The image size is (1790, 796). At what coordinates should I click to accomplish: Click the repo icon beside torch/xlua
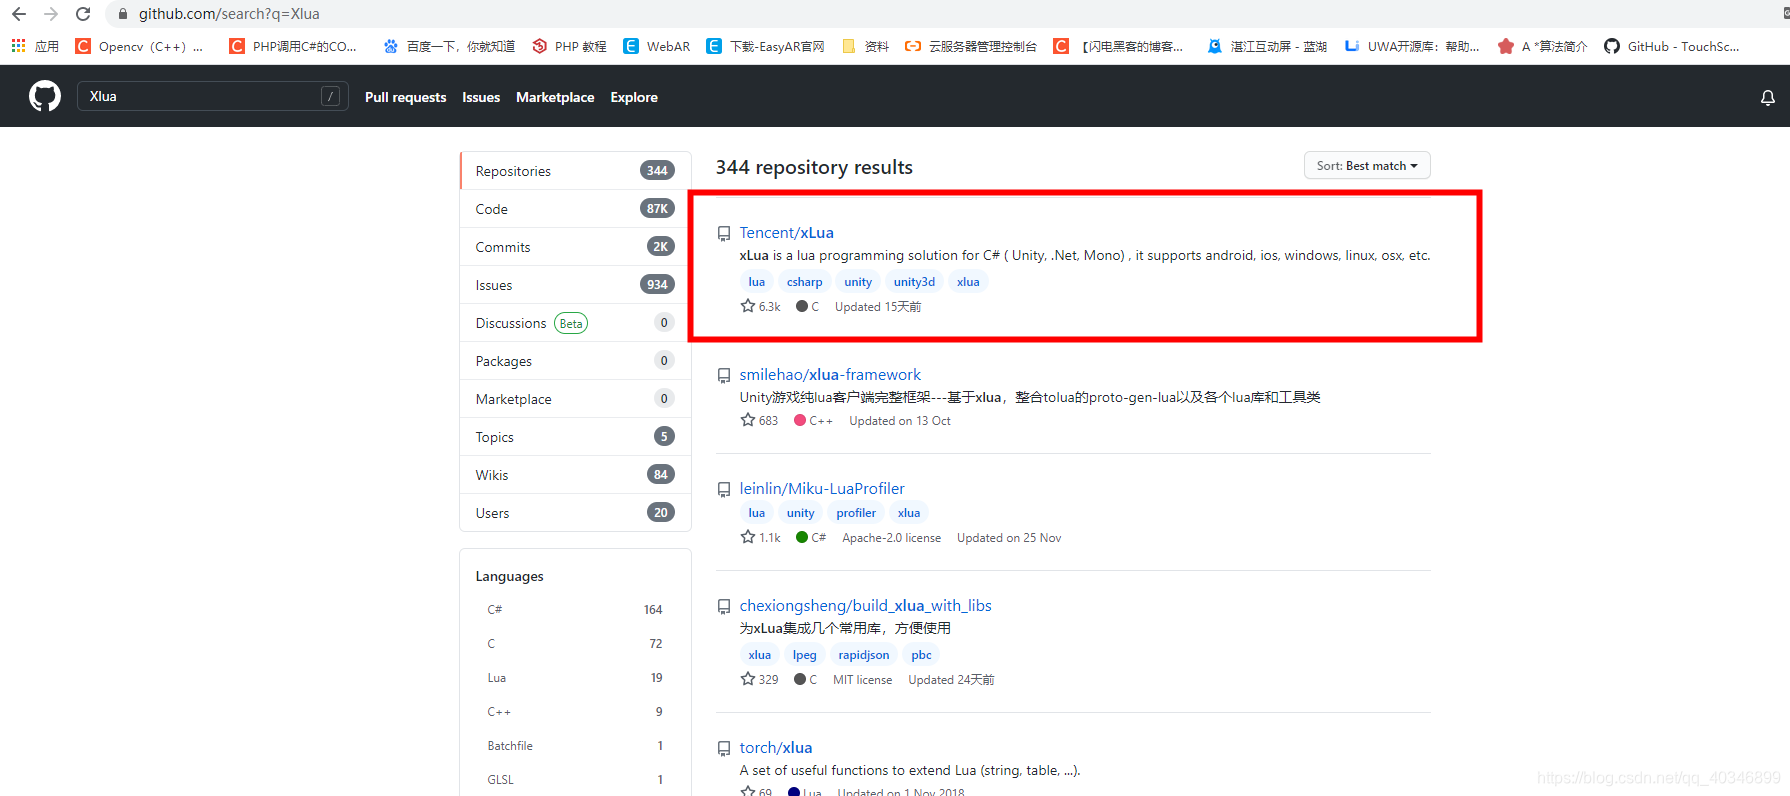[724, 749]
